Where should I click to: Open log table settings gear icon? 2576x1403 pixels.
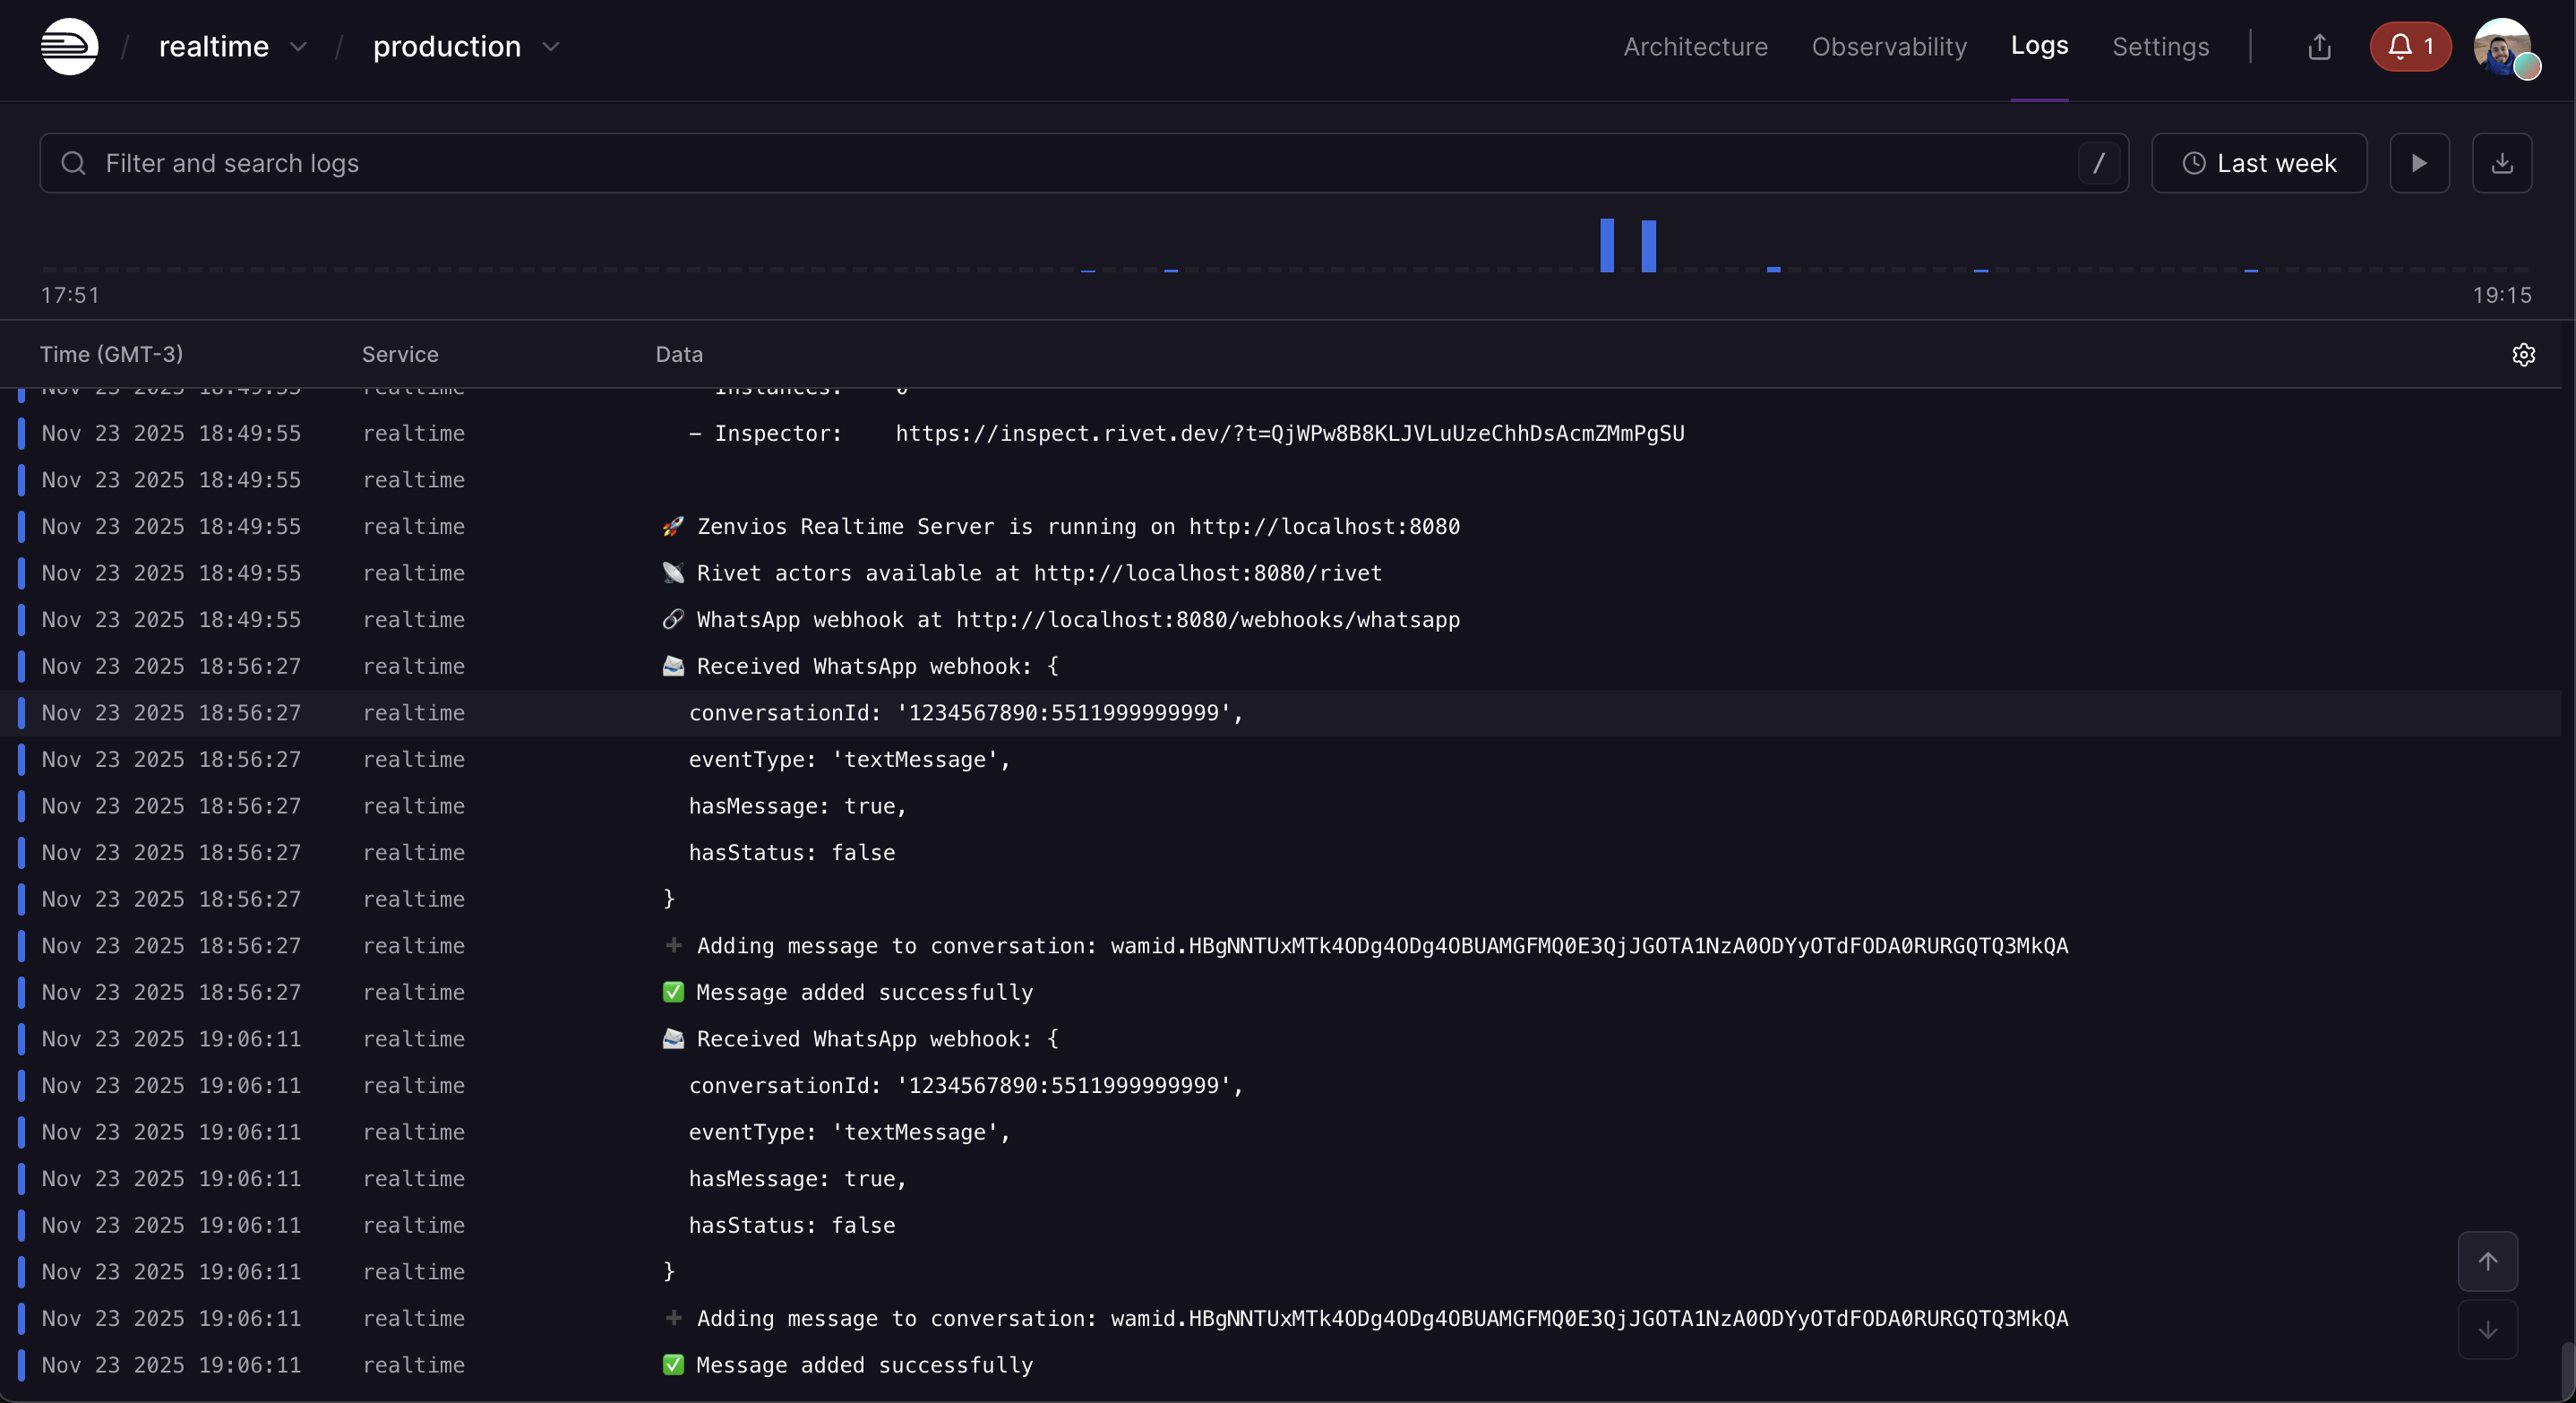pyautogui.click(x=2523, y=355)
